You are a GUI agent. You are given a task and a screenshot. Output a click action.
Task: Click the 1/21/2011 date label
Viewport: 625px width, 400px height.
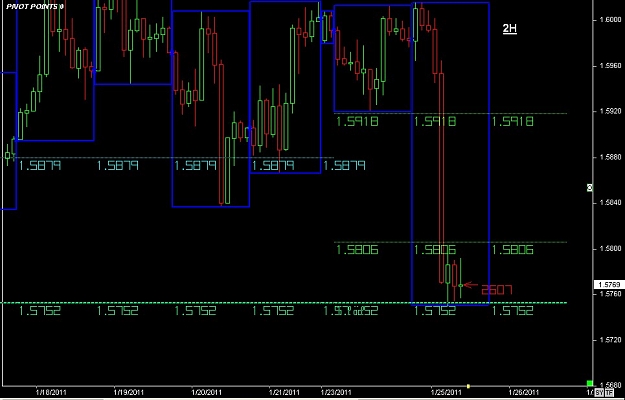284,392
